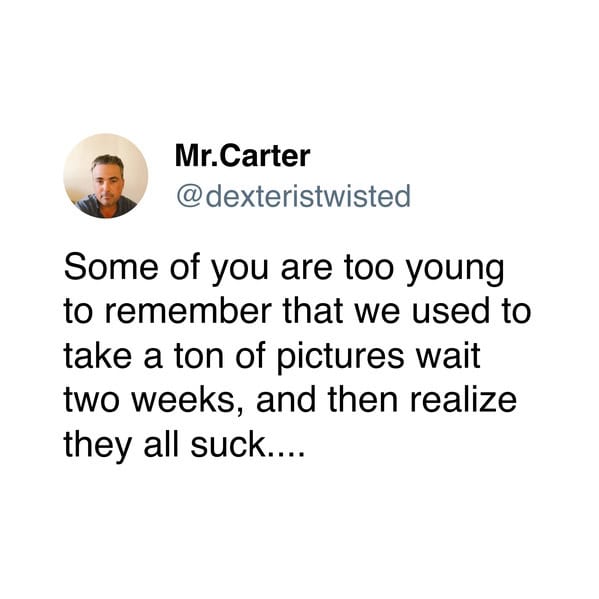
Task: Click the final line "they all suck...."
Action: [185, 445]
